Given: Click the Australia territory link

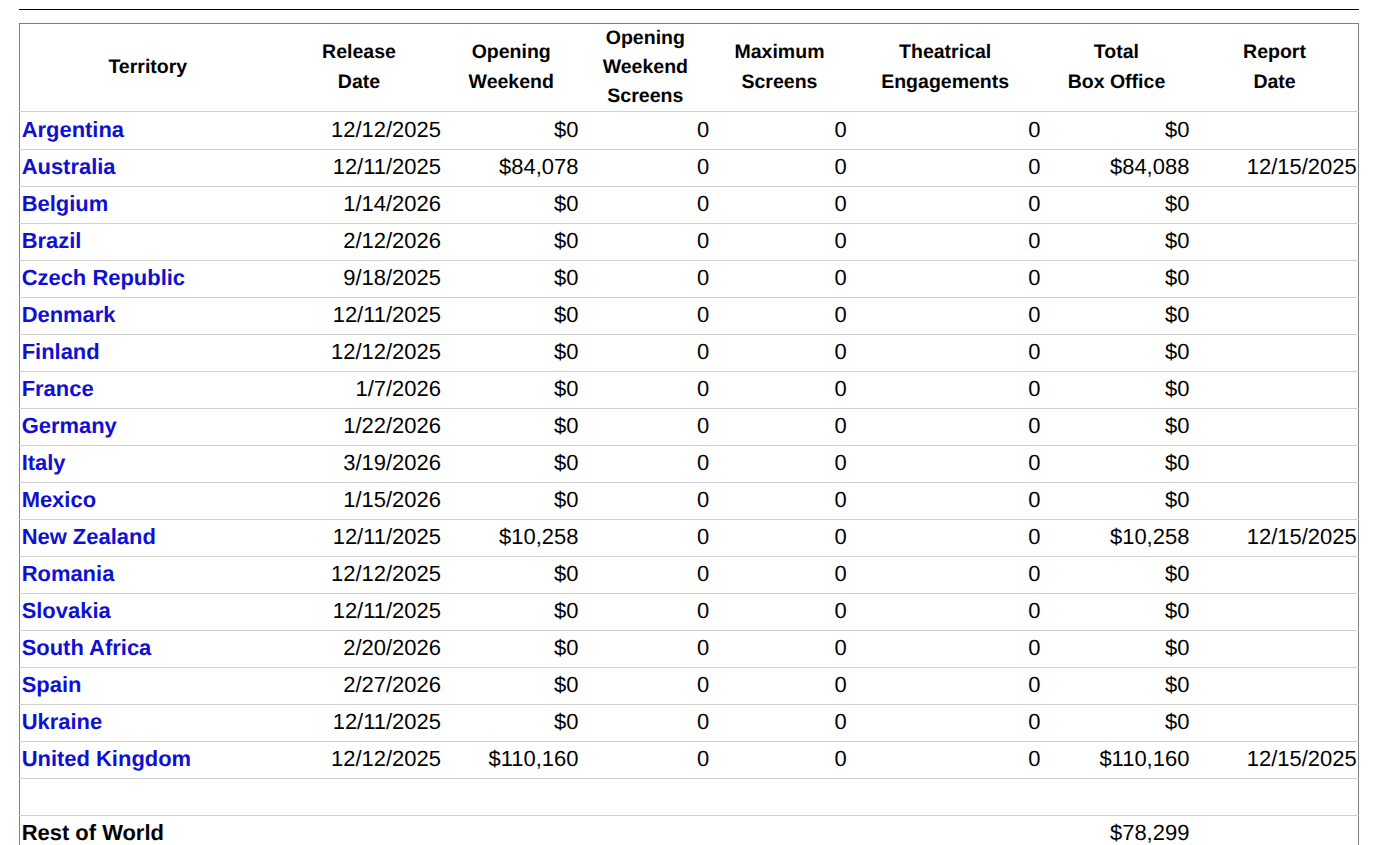Looking at the screenshot, I should point(68,167).
